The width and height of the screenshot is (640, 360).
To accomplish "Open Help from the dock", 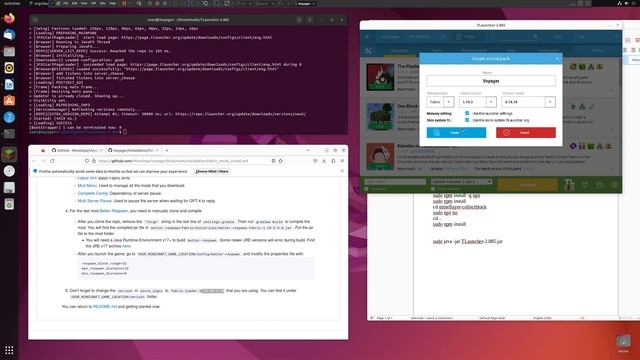I will 9,118.
